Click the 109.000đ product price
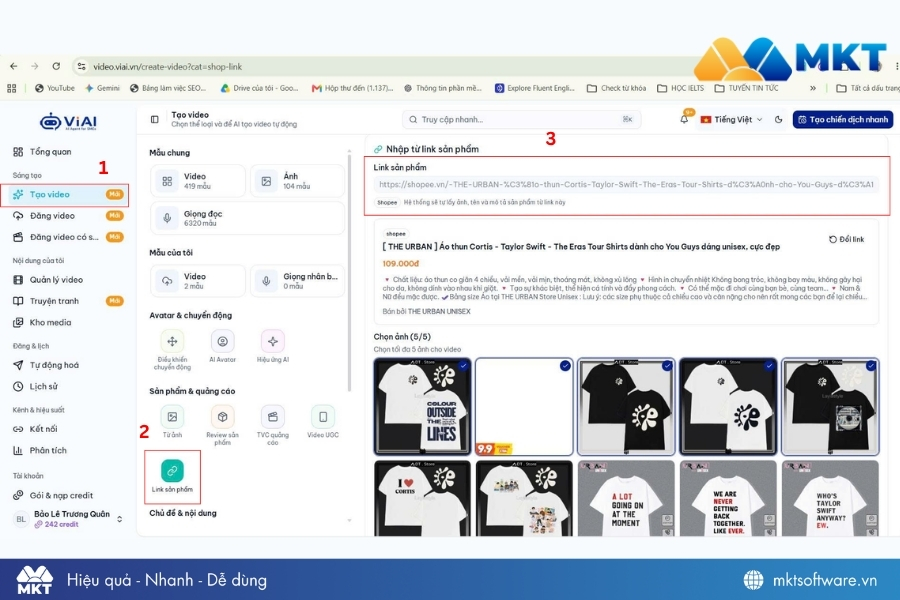Viewport: 900px width, 600px height. [401, 264]
